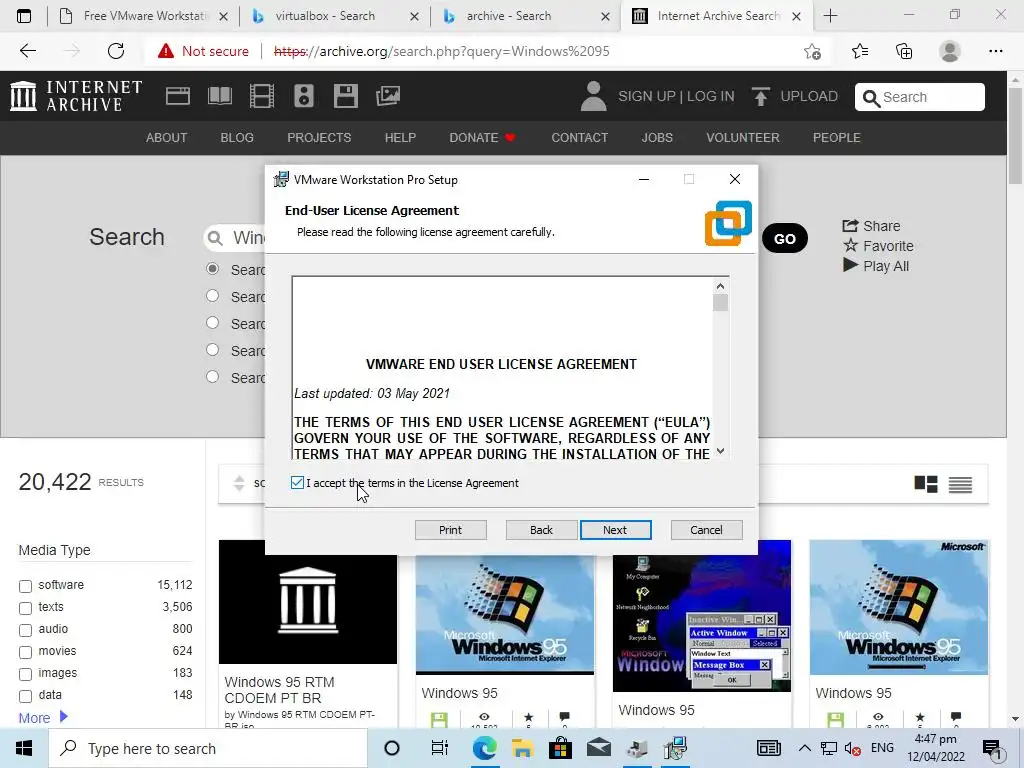This screenshot has width=1024, height=768.
Task: Click Type here to search taskbar box
Action: coord(208,748)
